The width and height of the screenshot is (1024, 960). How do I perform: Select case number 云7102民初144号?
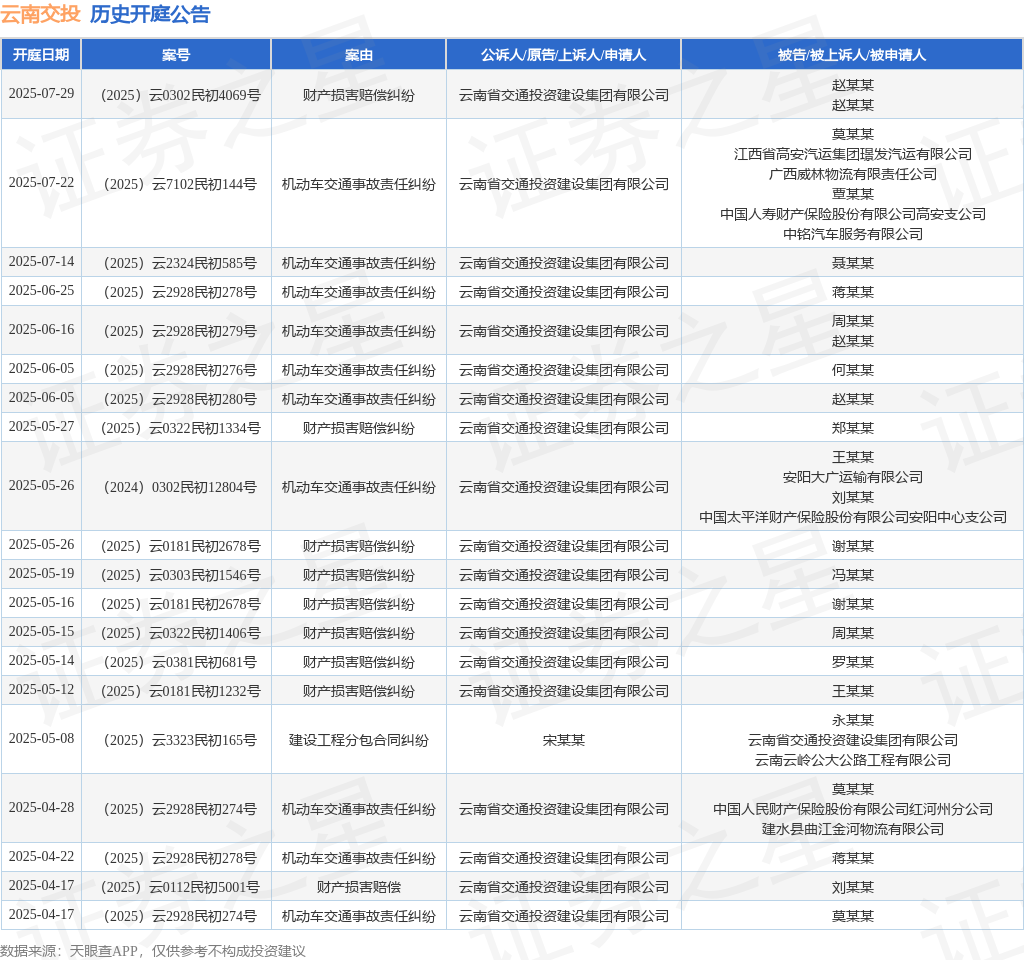180,184
